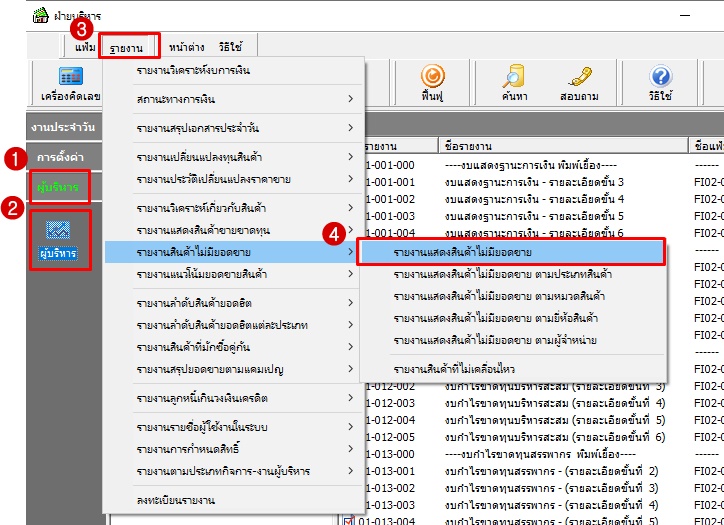This screenshot has width=724, height=525.
Task: Open the เครื่องคิดเลข calculator tool
Action: 71,84
